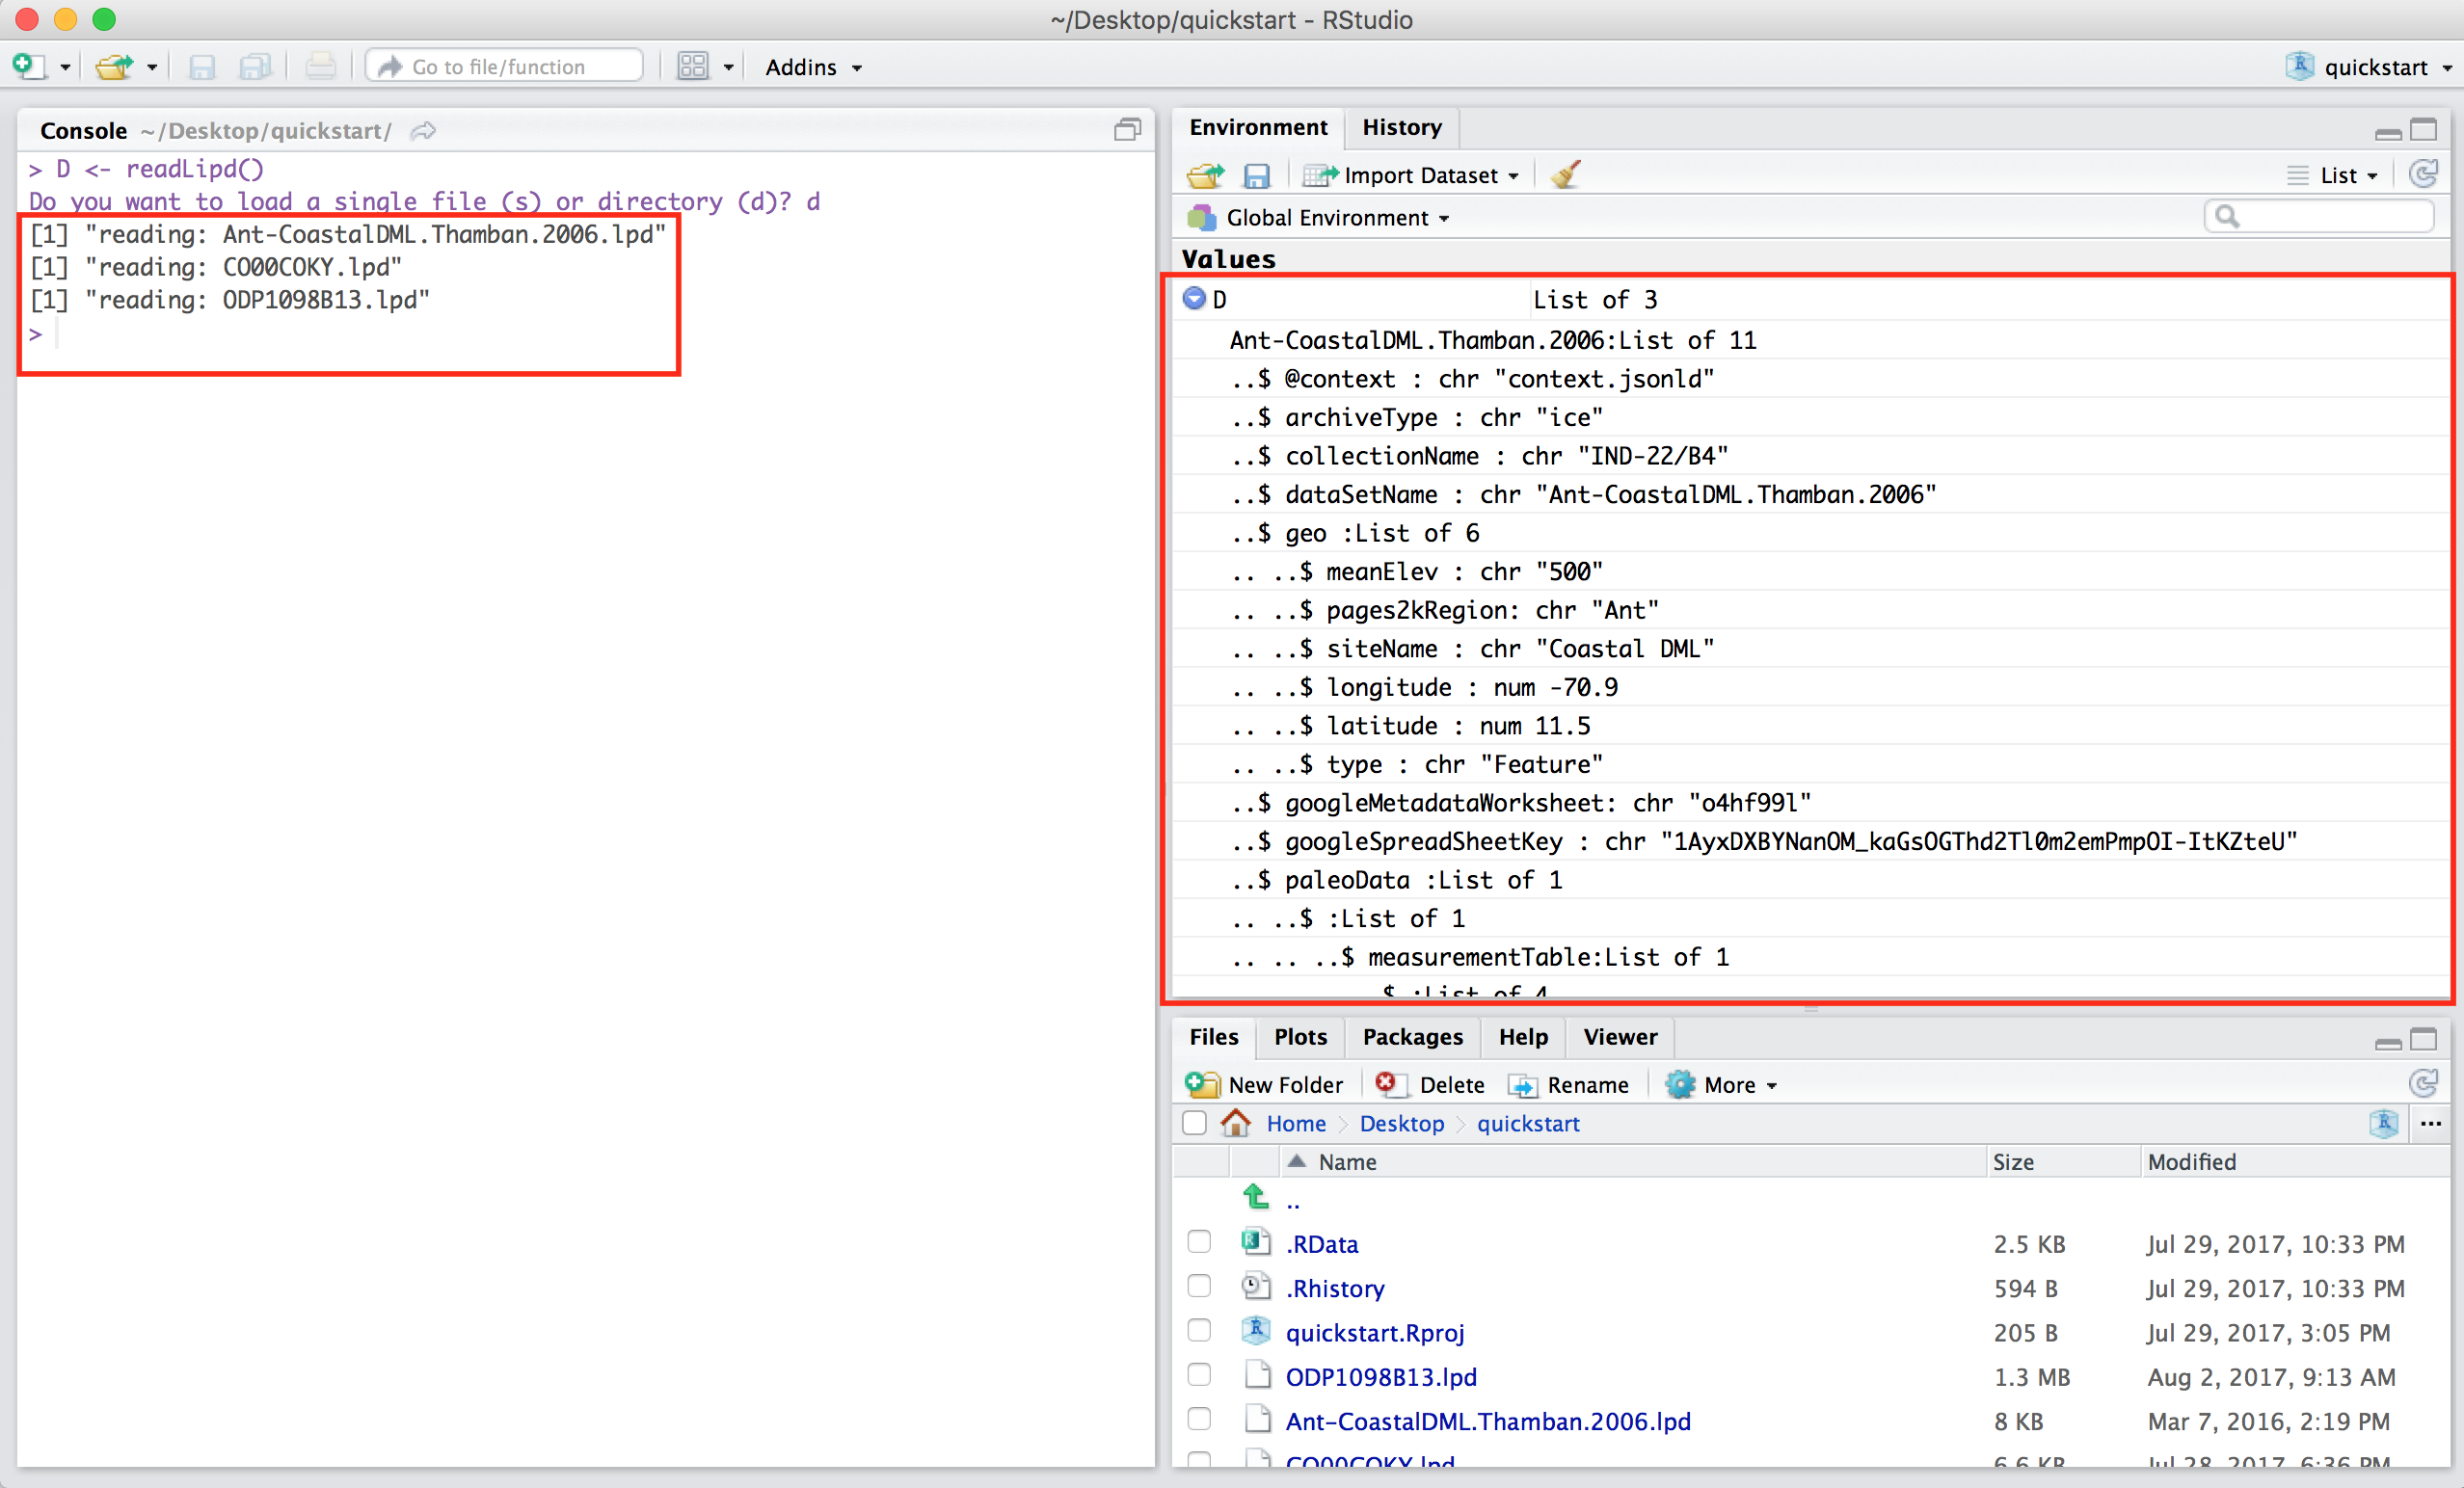2464x1488 pixels.
Task: Open the Ant-CoastalDML.Thamban.2006.lpd file link
Action: point(1487,1421)
